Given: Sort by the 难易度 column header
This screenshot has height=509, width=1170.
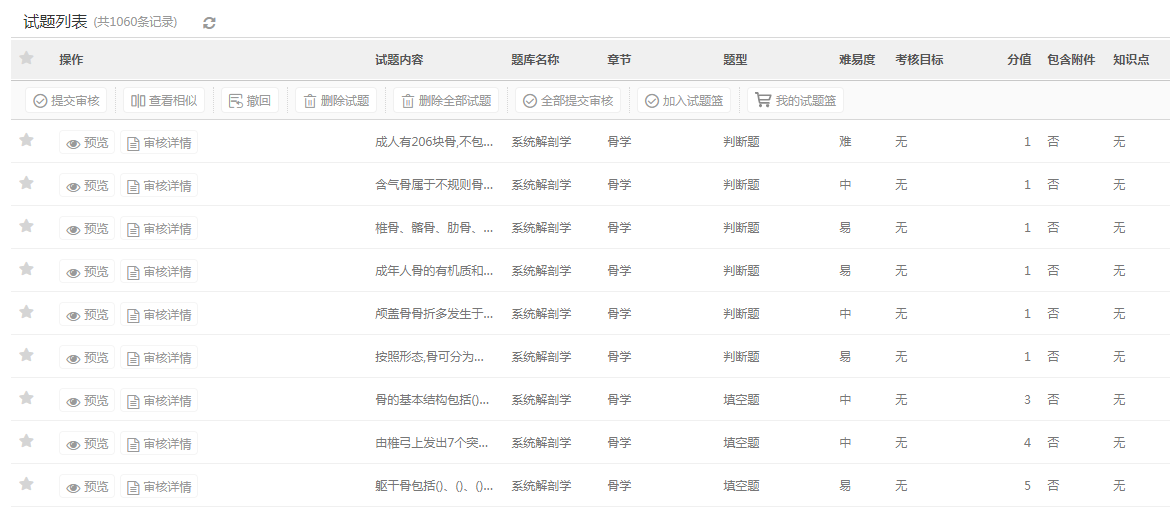Looking at the screenshot, I should point(857,60).
